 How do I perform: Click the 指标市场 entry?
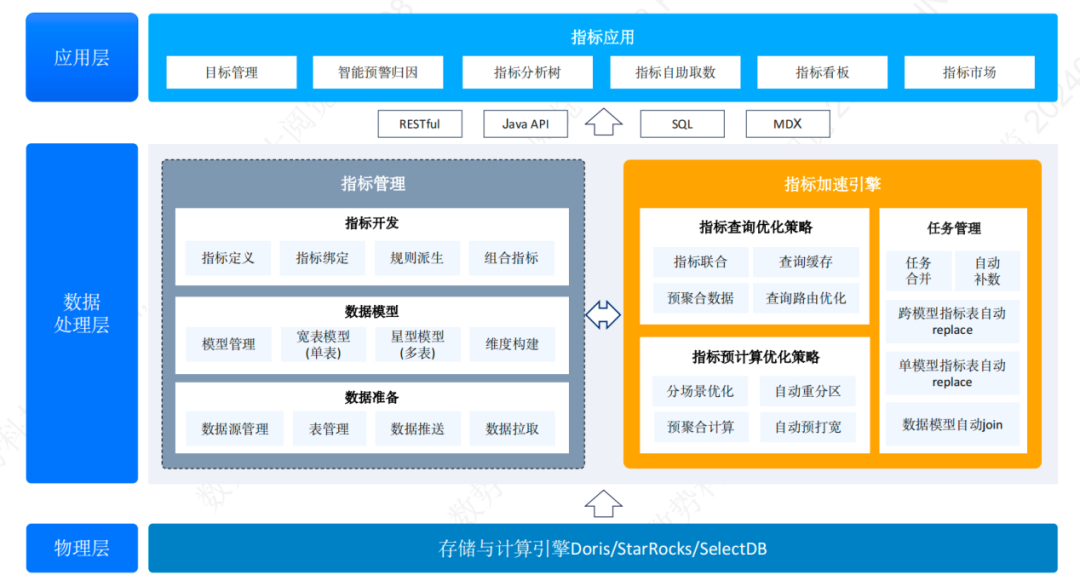969,72
